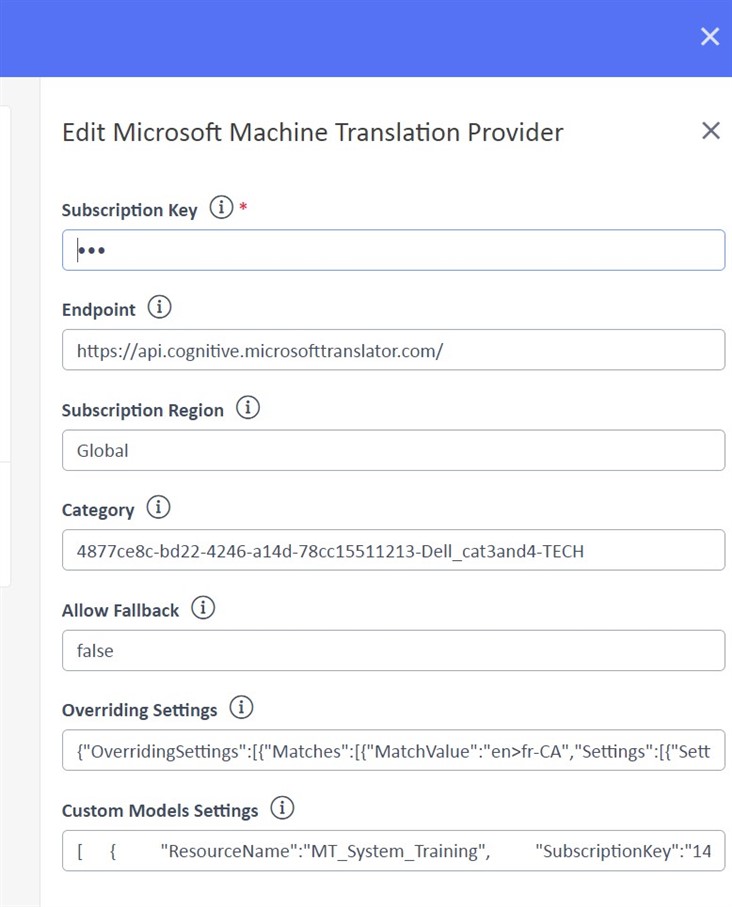Open the Allow Fallback info tooltip
The height and width of the screenshot is (907, 732).
click(x=202, y=608)
